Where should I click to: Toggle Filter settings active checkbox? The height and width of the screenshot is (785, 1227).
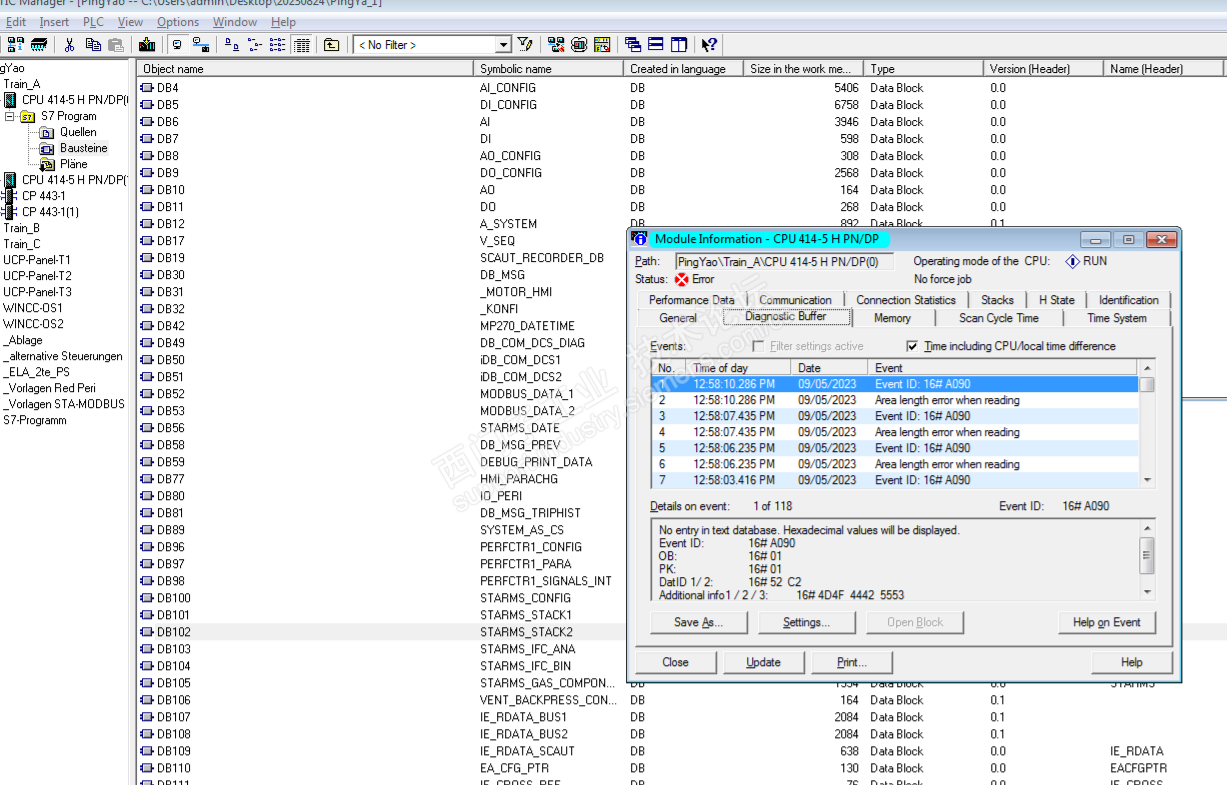(758, 346)
